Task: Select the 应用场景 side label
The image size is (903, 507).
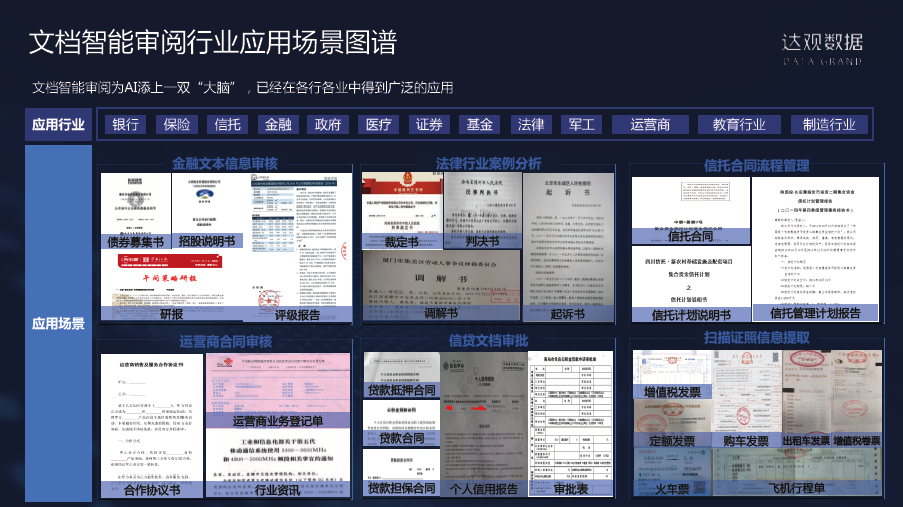Action: (x=58, y=324)
